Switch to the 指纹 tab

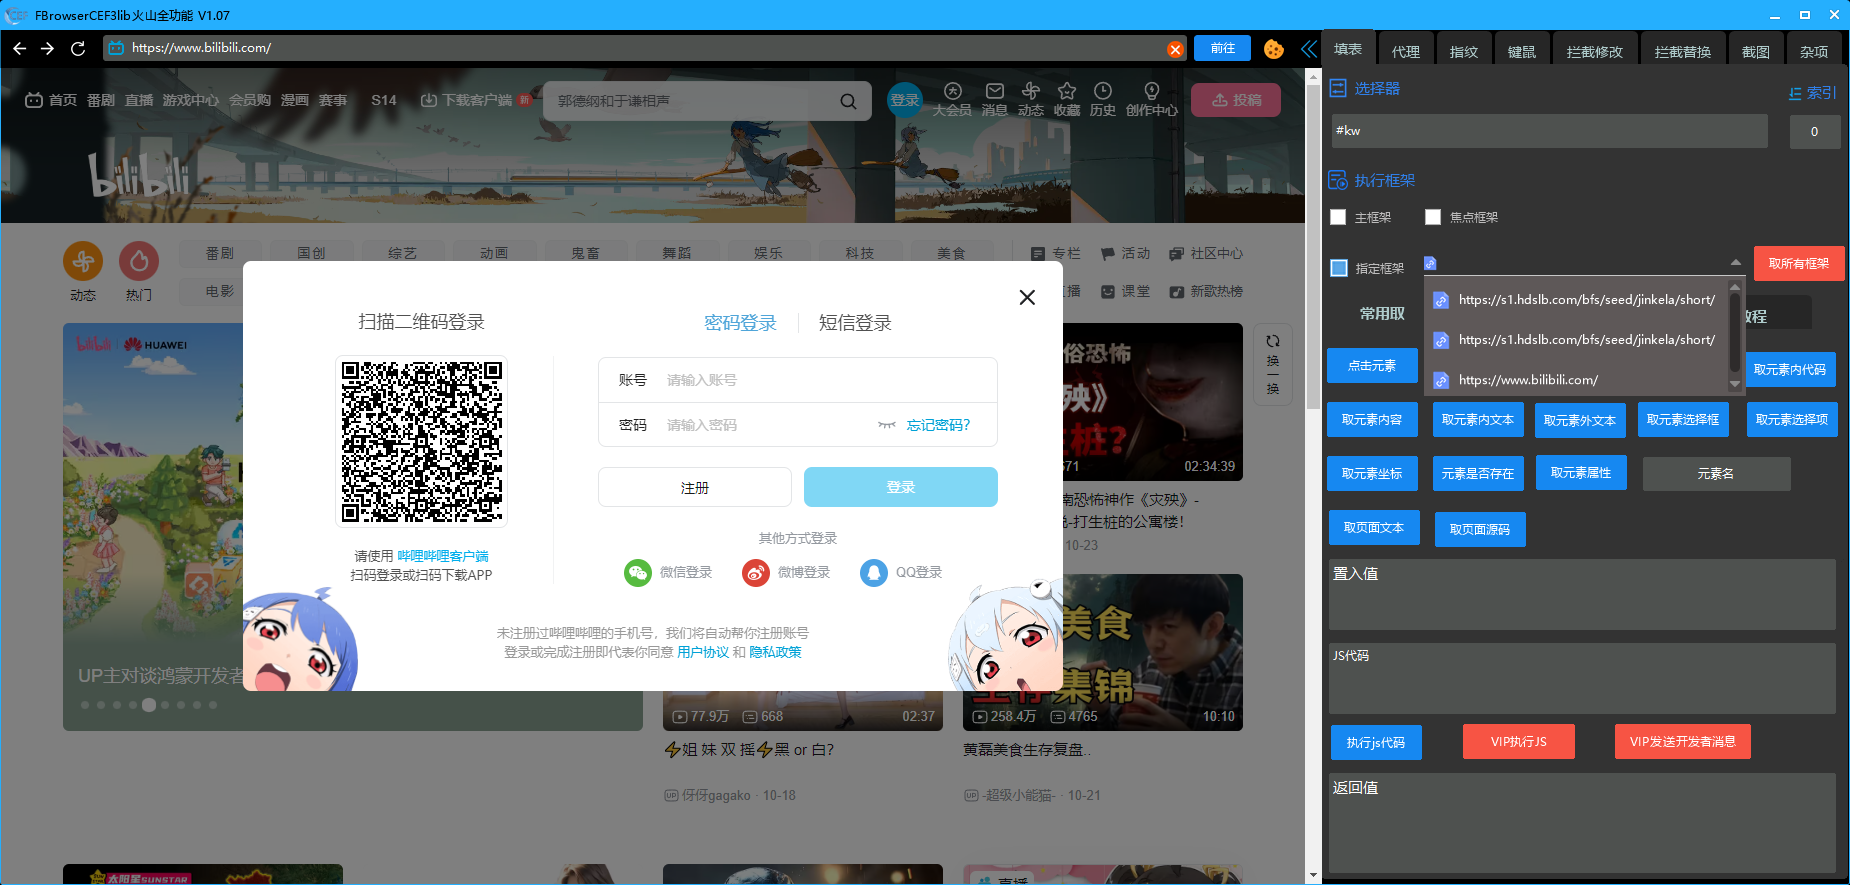coord(1463,51)
